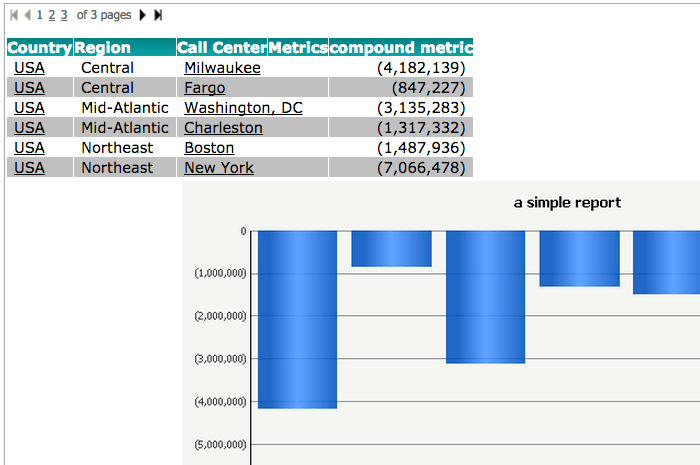Open USA link in New York row
Viewport: 700px width, 465px height.
[x=29, y=168]
